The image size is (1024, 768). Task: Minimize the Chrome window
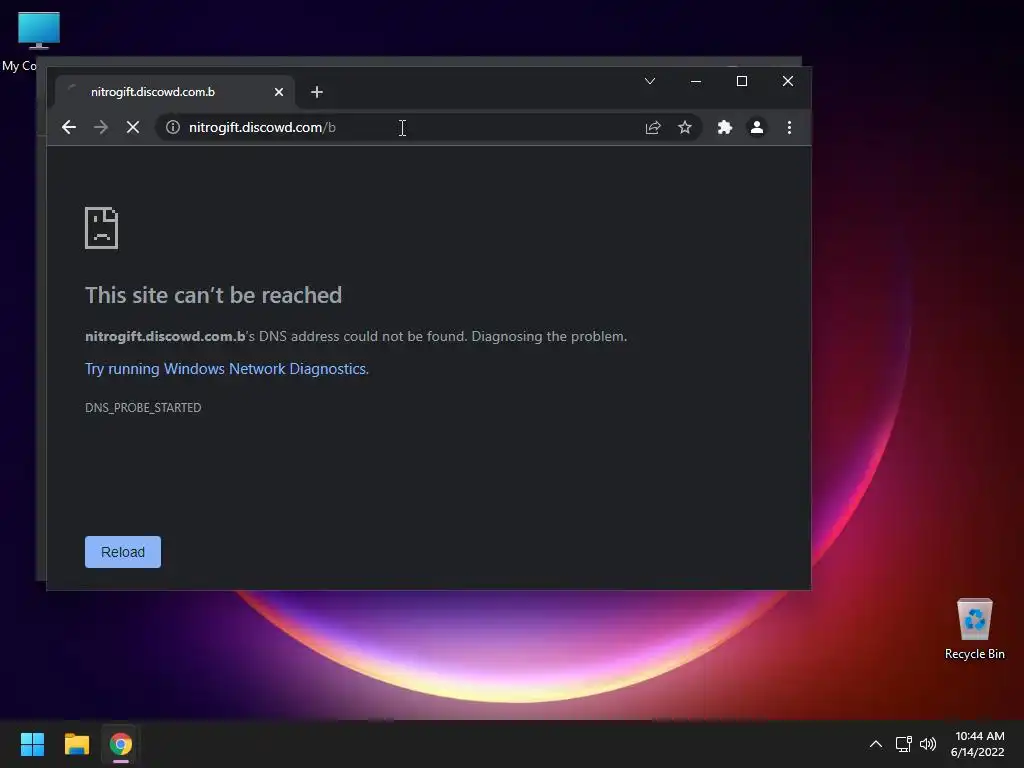coord(696,81)
